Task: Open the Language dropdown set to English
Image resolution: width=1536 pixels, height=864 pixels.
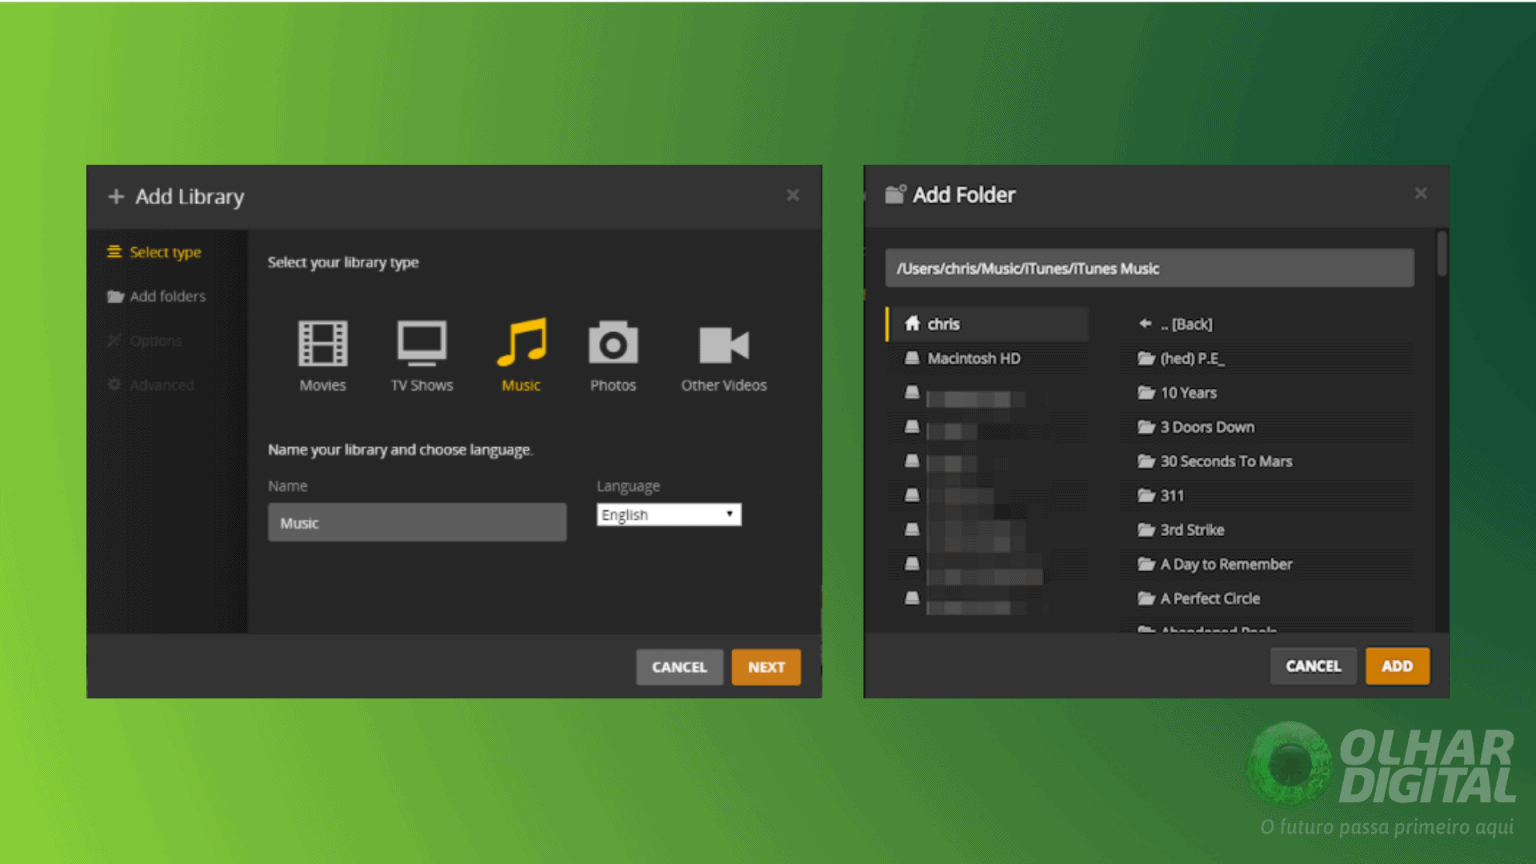Action: [x=668, y=514]
